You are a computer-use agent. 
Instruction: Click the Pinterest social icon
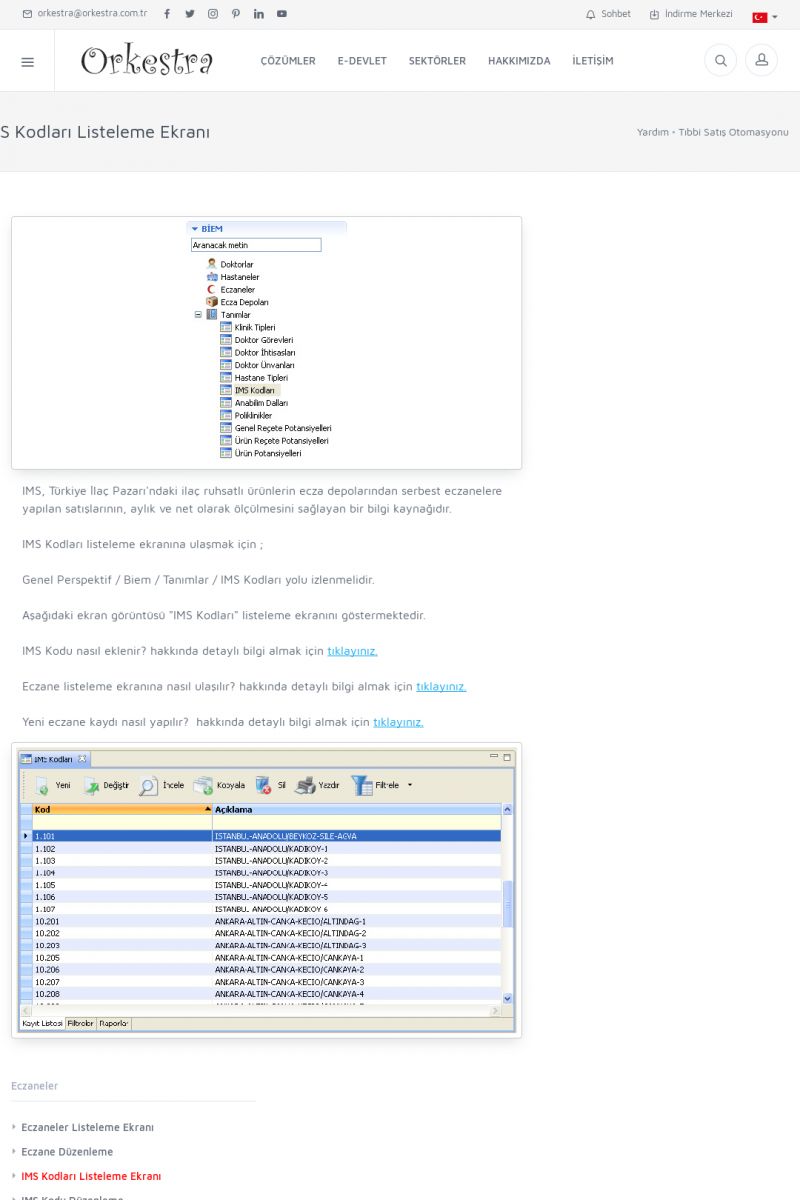(x=236, y=14)
